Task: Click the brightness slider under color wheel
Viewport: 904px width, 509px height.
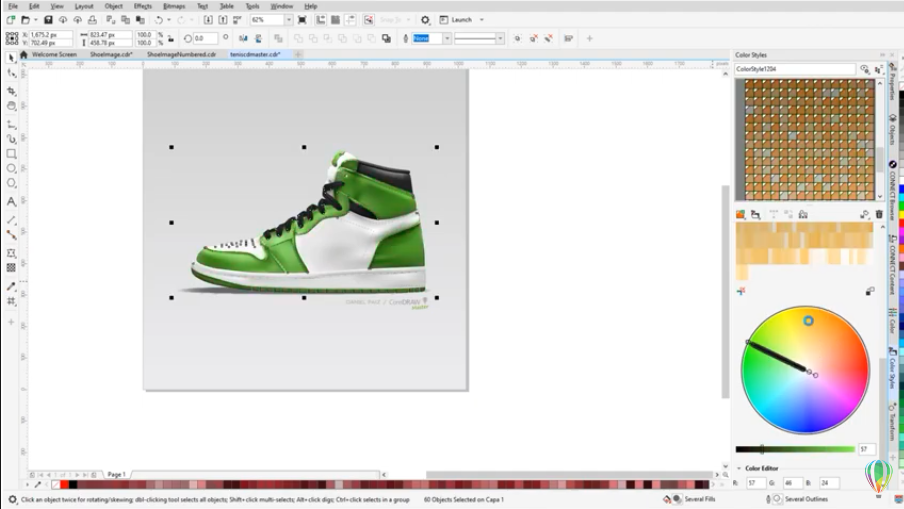Action: (794, 449)
